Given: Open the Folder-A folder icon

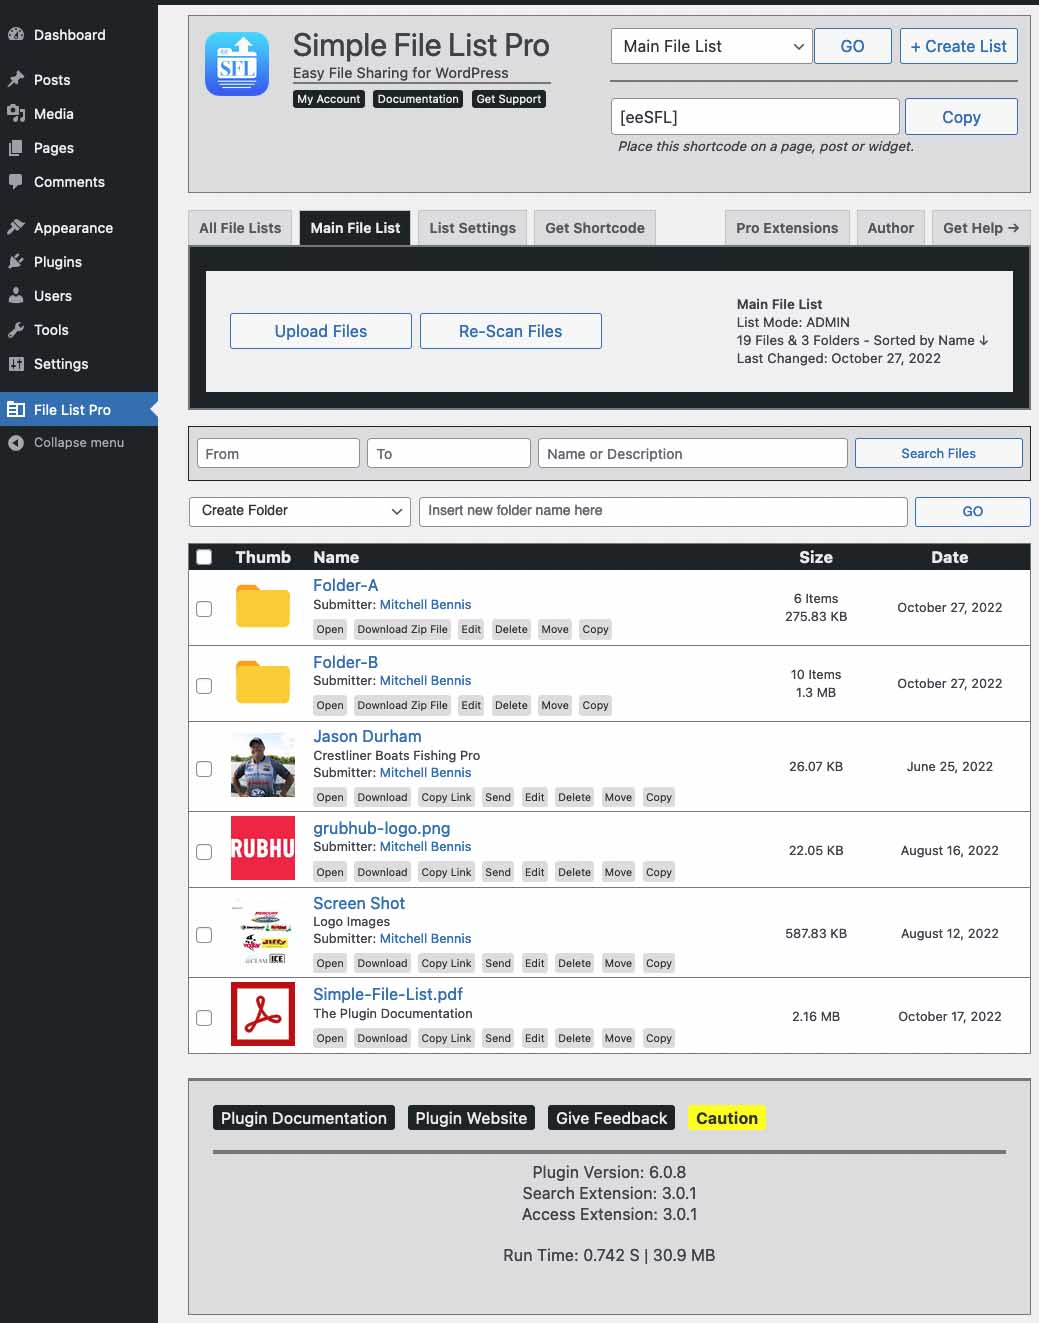Looking at the screenshot, I should [x=262, y=607].
